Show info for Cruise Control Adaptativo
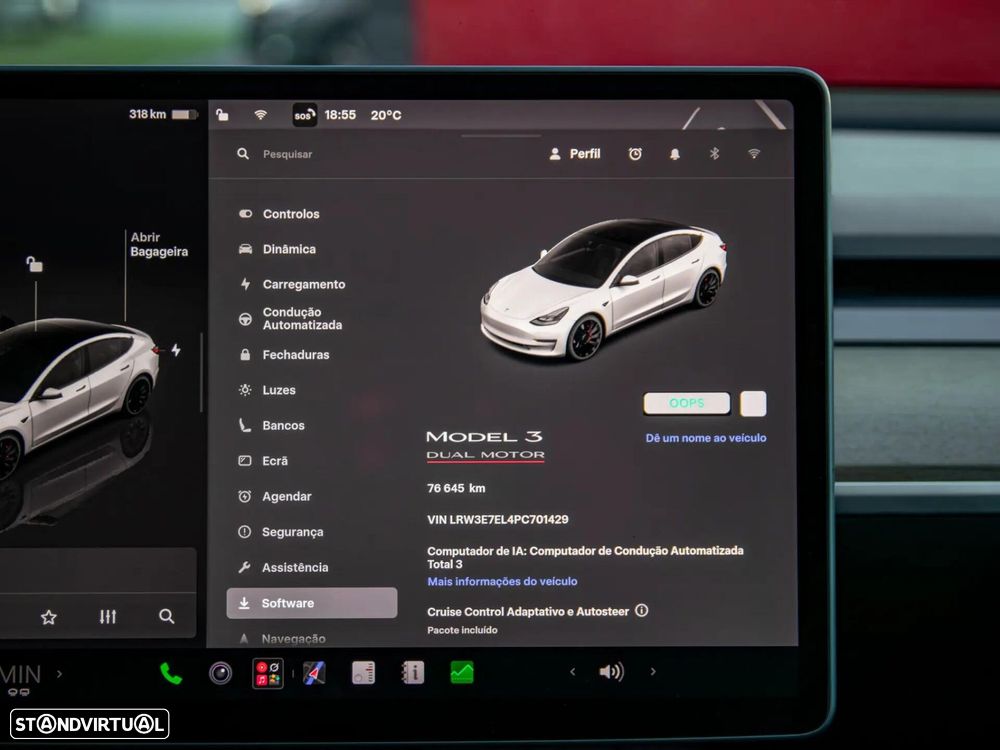Viewport: 1000px width, 750px height. pos(642,610)
